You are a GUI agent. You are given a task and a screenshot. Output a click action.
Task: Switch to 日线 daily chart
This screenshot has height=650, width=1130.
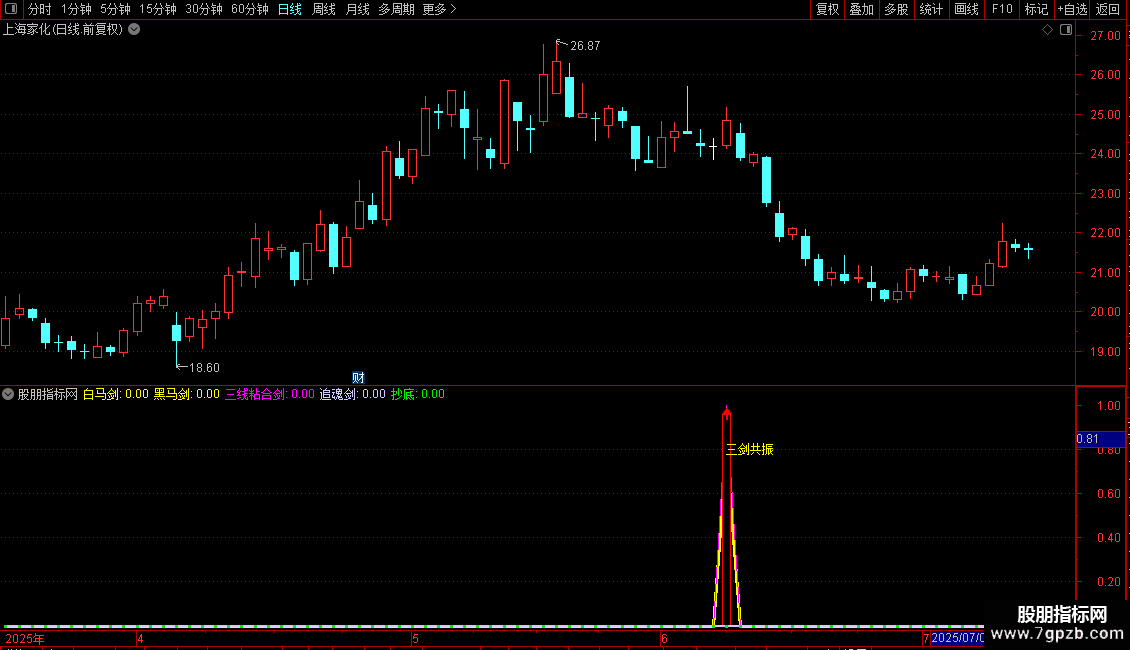(289, 9)
